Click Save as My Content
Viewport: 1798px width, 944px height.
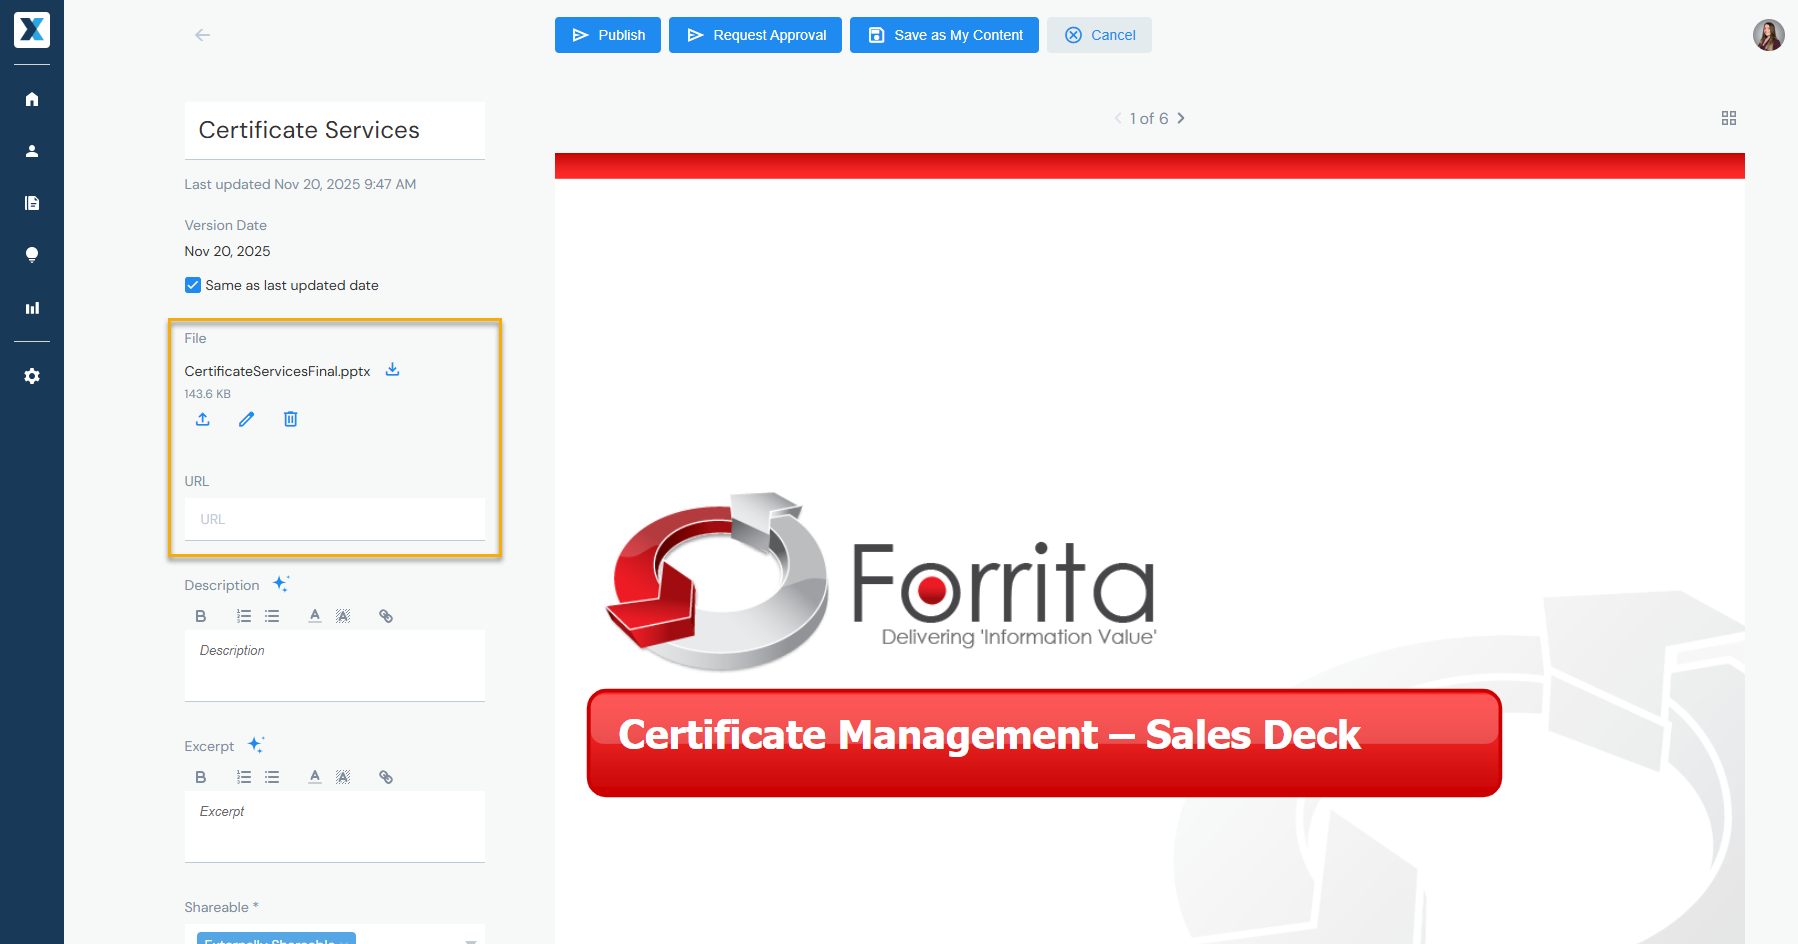(944, 35)
